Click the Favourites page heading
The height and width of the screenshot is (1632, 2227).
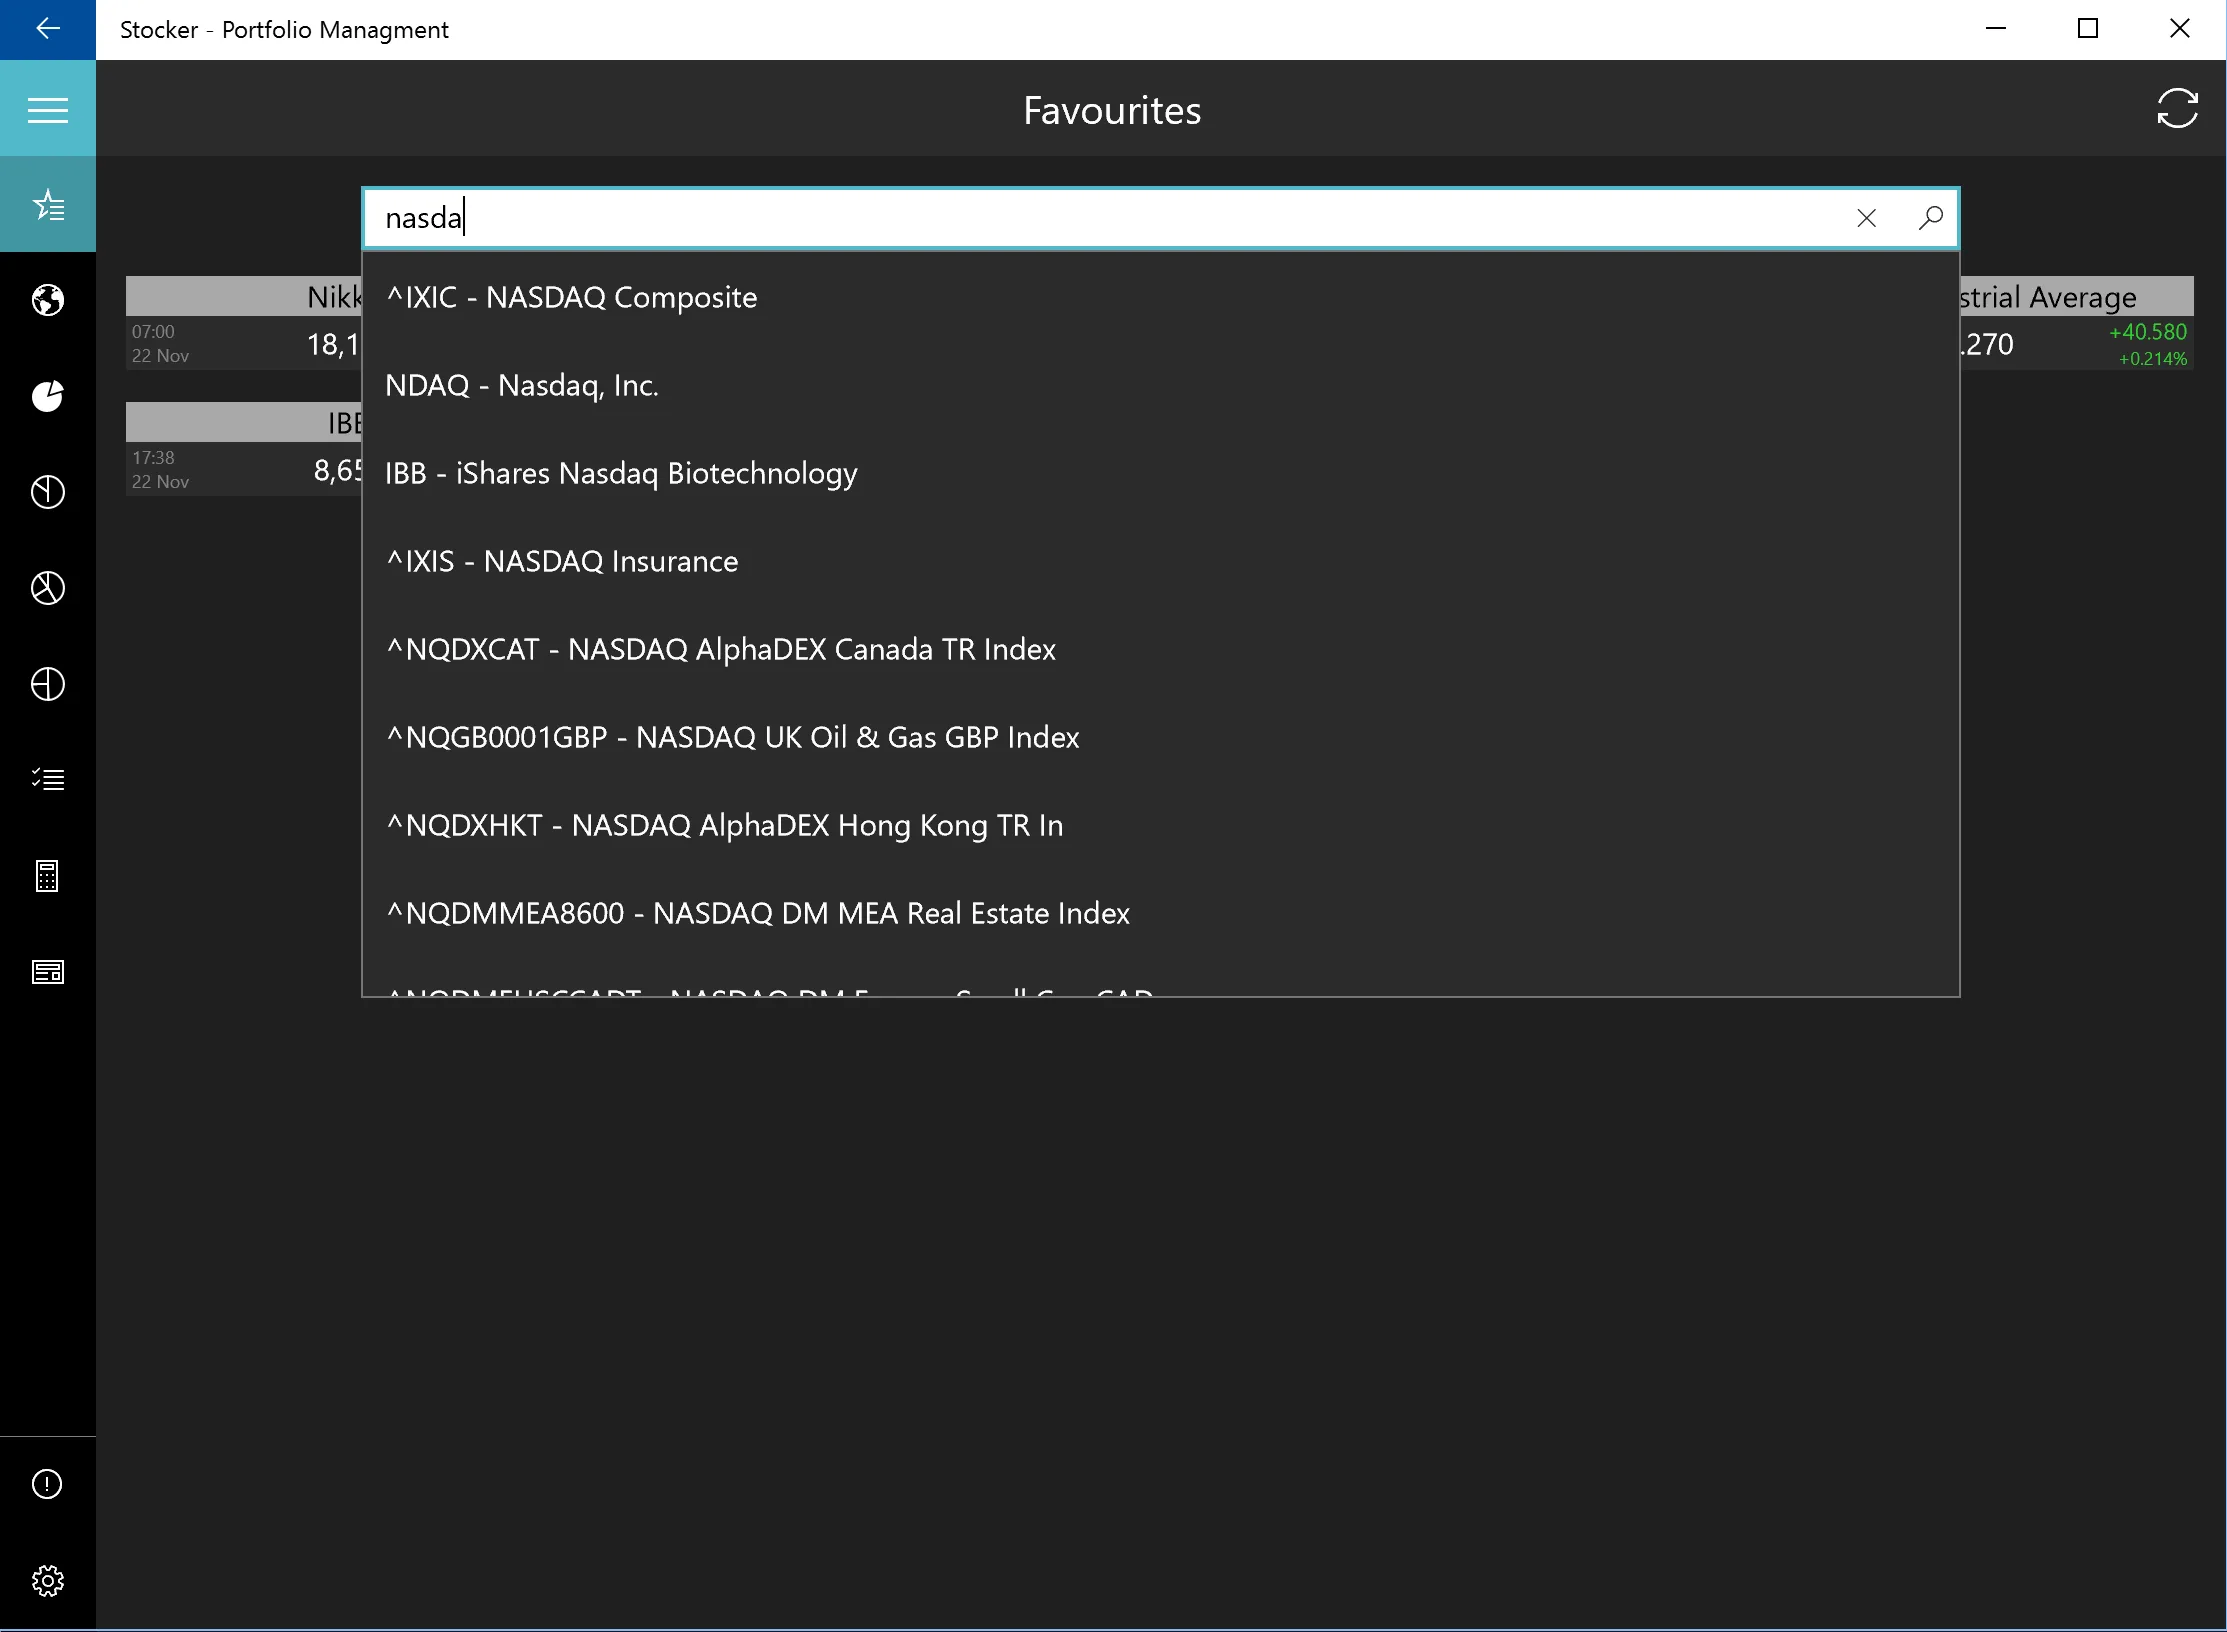[1112, 110]
